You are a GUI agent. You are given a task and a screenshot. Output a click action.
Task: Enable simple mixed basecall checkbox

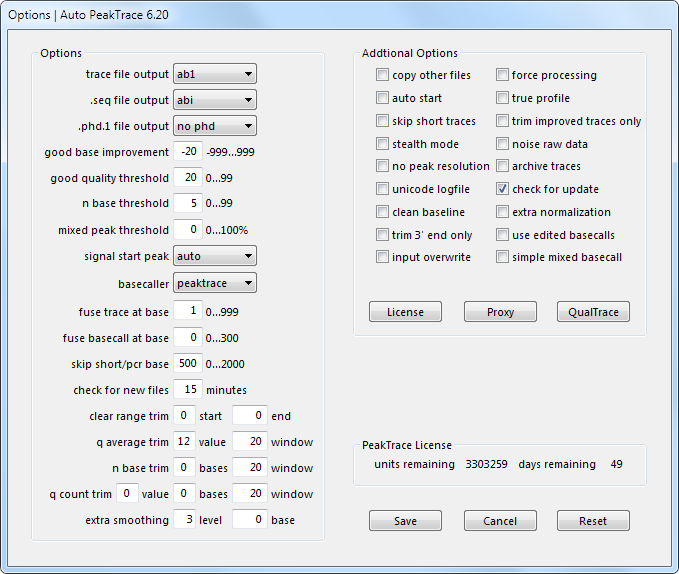click(502, 257)
